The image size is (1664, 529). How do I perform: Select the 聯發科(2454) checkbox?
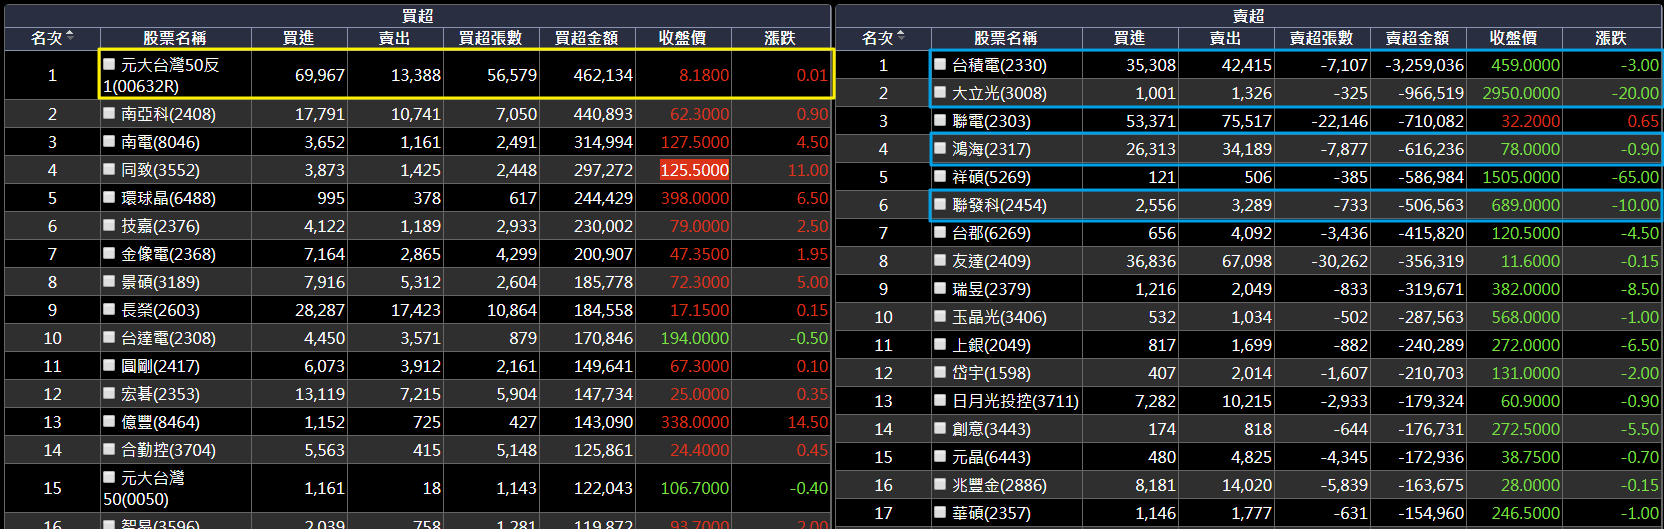pyautogui.click(x=940, y=204)
